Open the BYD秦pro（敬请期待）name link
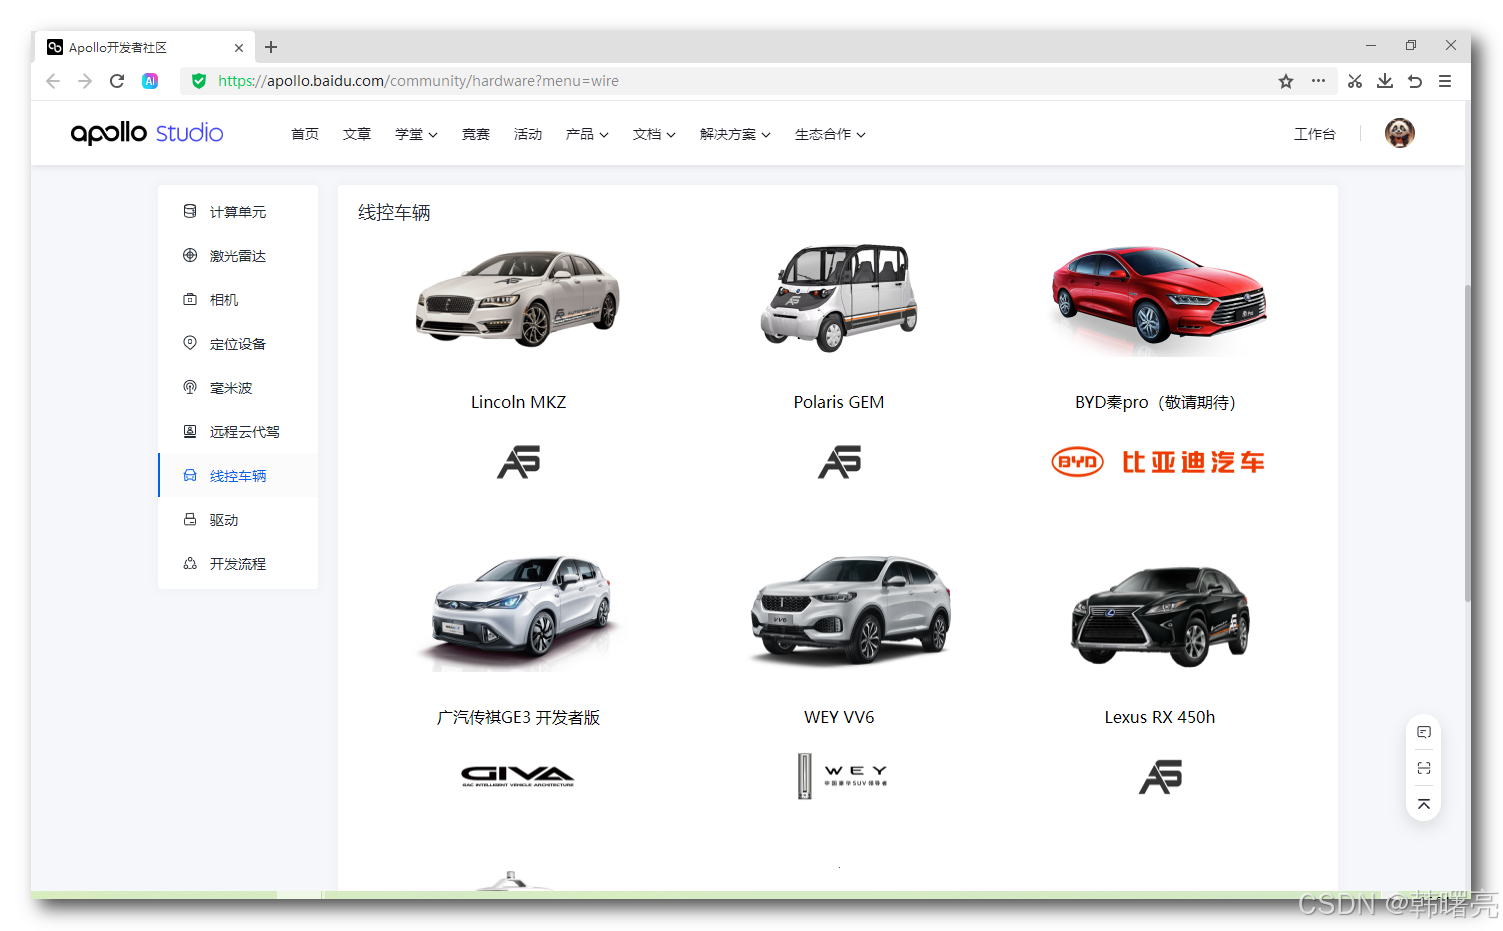 point(1158,402)
